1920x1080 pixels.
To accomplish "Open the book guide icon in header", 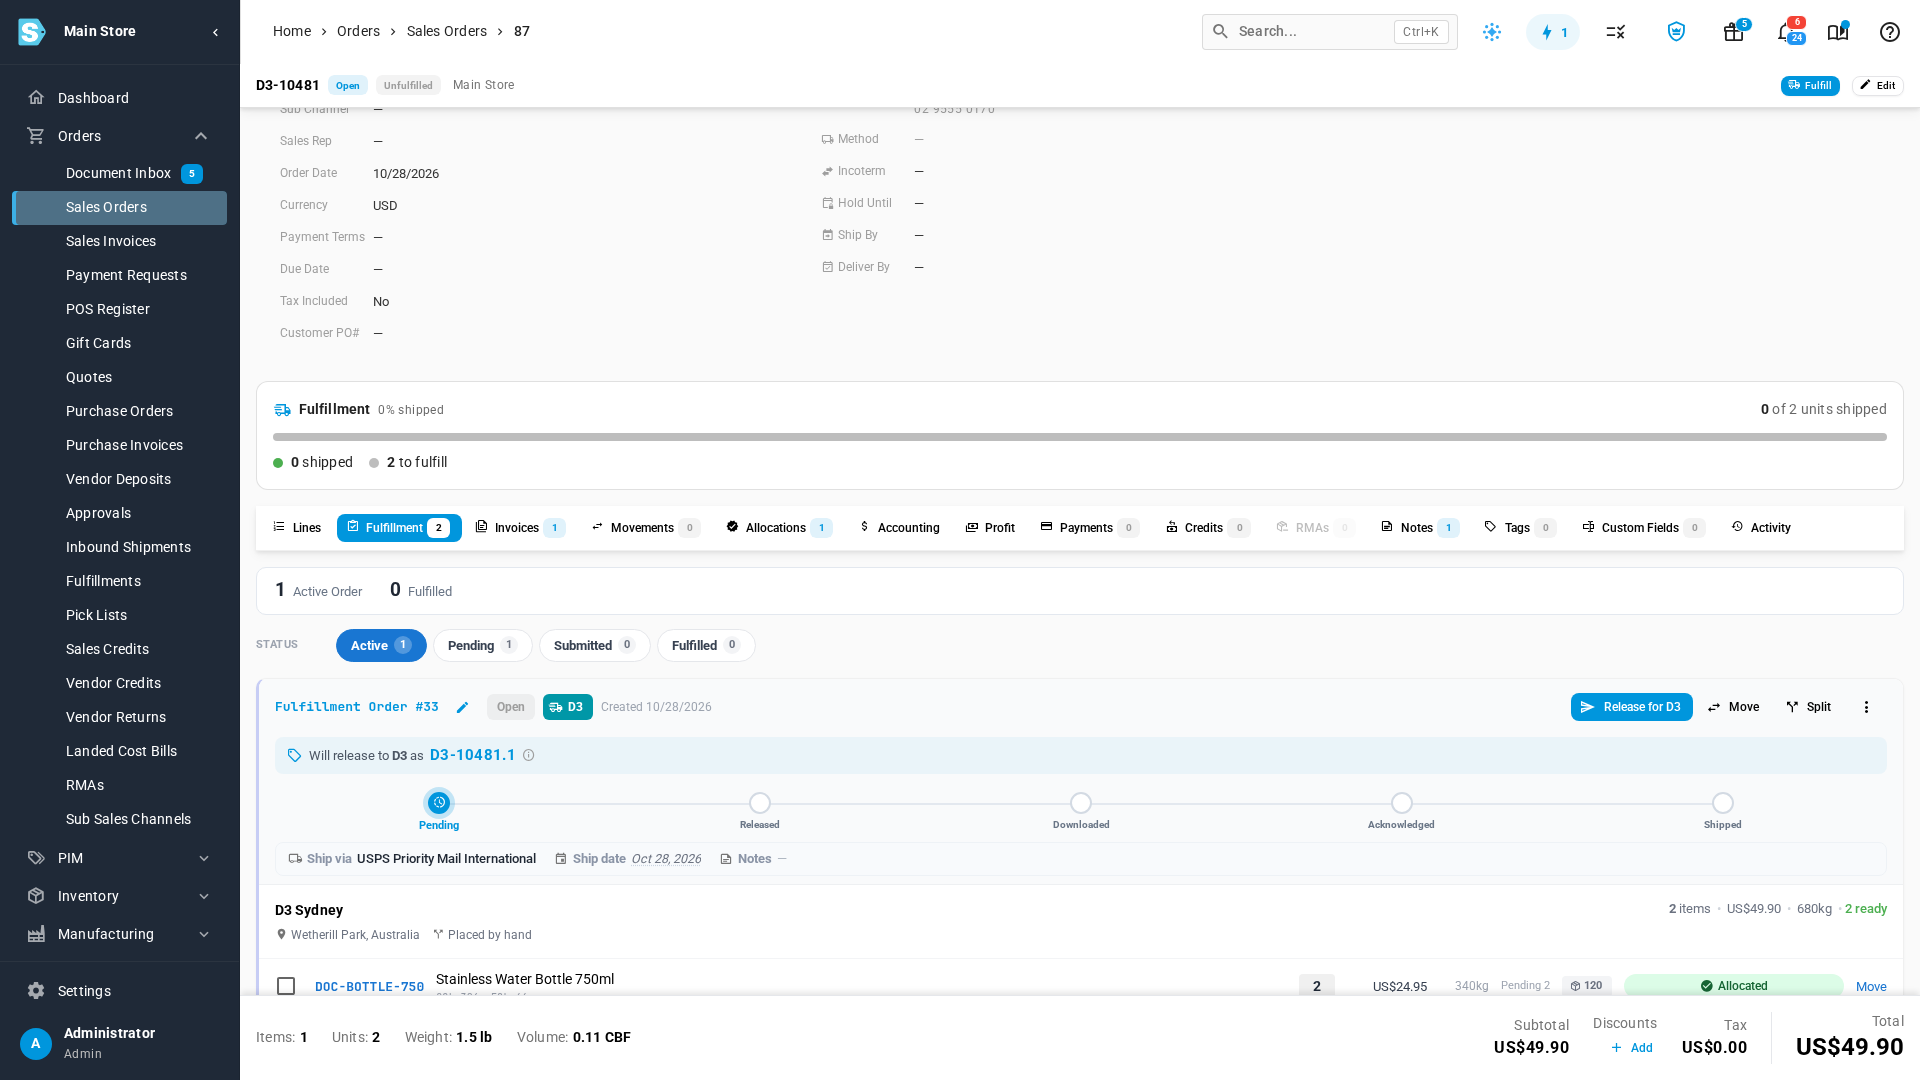I will coord(1838,32).
